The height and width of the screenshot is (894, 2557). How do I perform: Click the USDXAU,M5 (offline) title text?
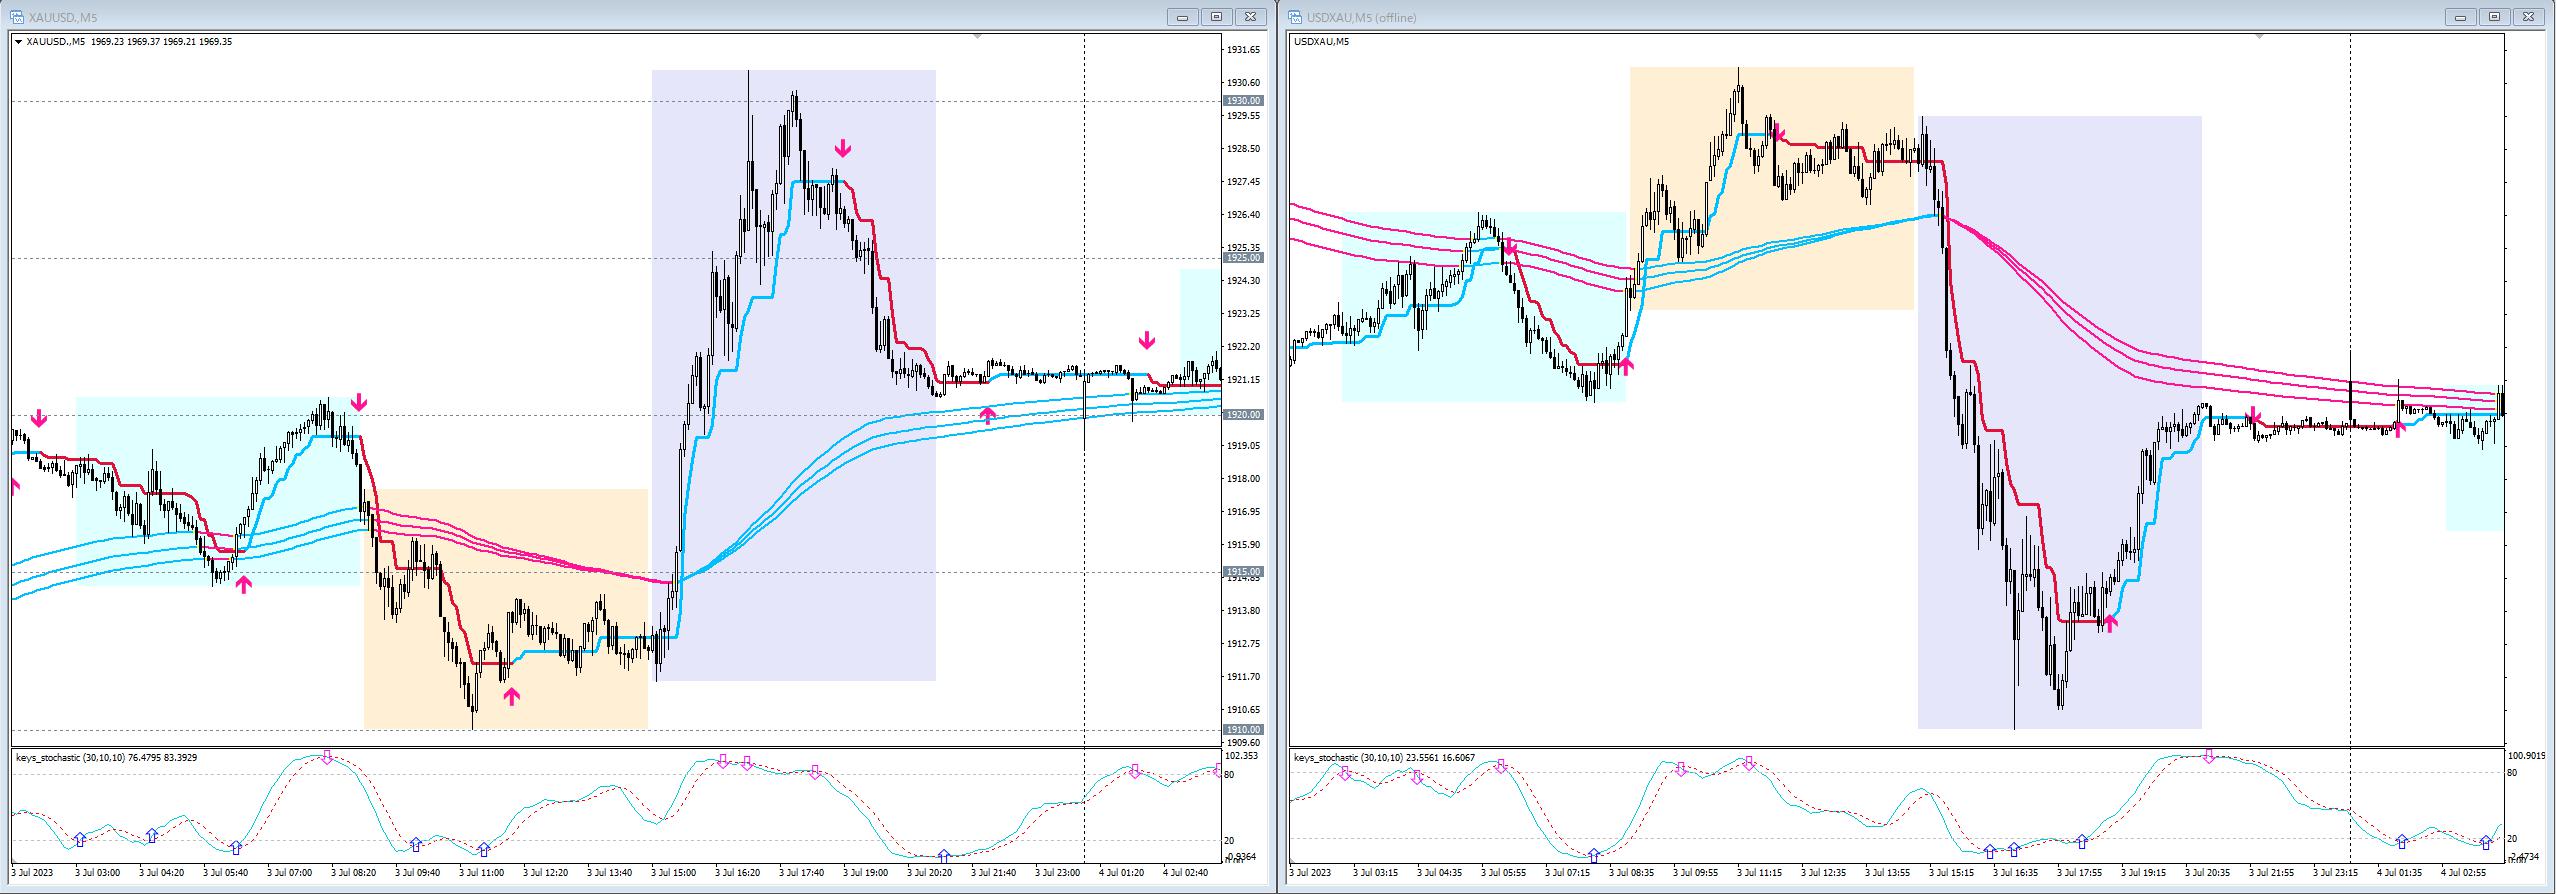point(1361,18)
